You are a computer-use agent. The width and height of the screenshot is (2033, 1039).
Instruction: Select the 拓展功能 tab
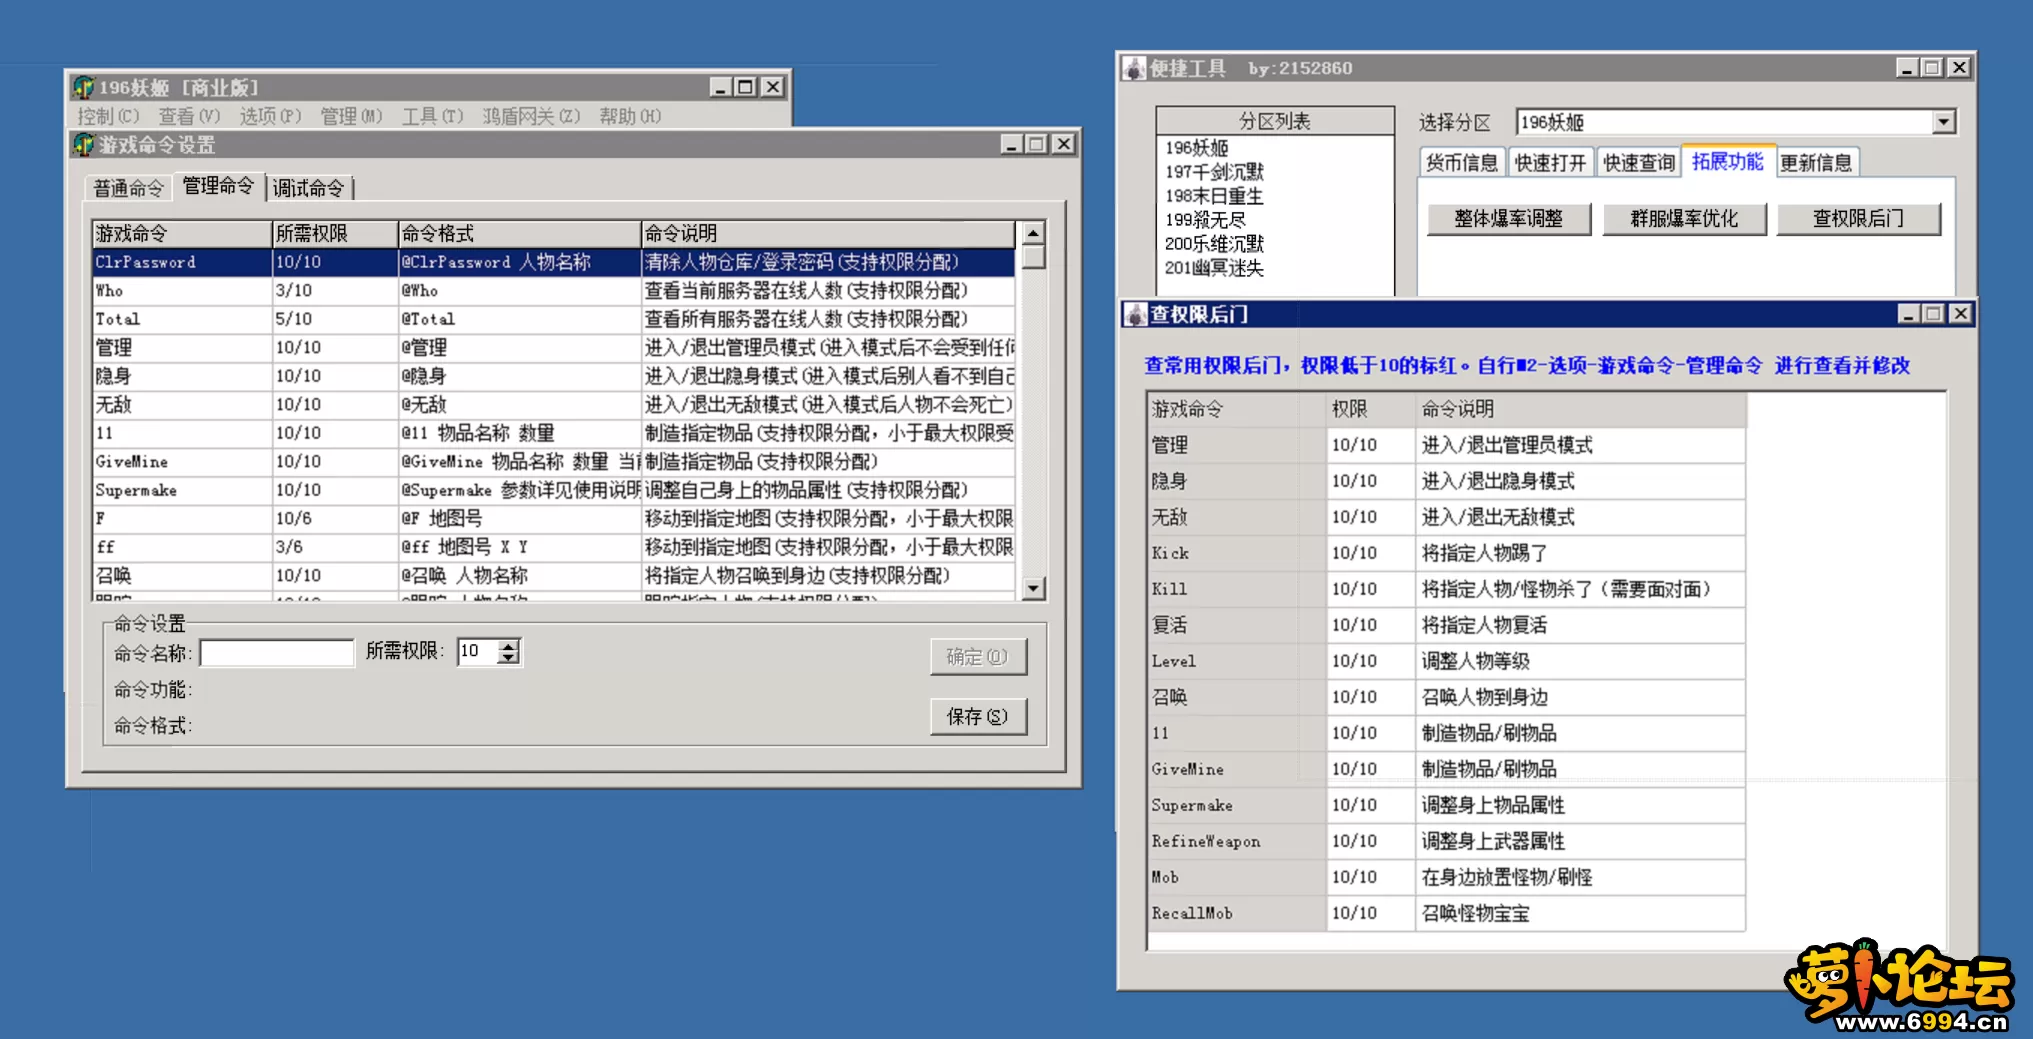pos(1728,161)
